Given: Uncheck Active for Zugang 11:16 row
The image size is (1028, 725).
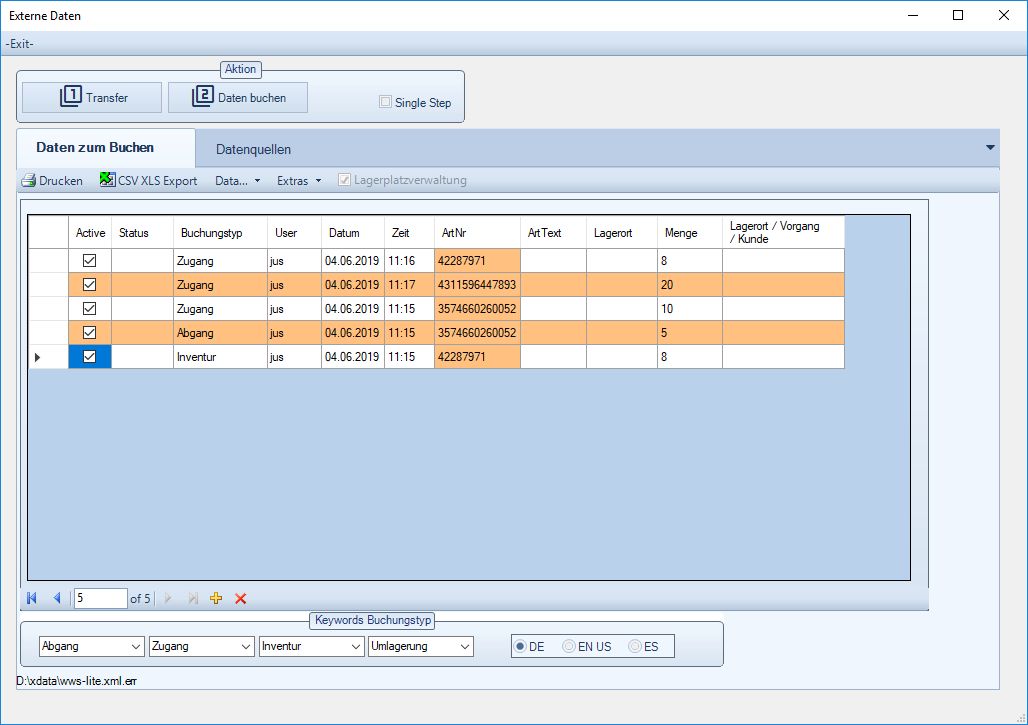Looking at the screenshot, I should [90, 260].
